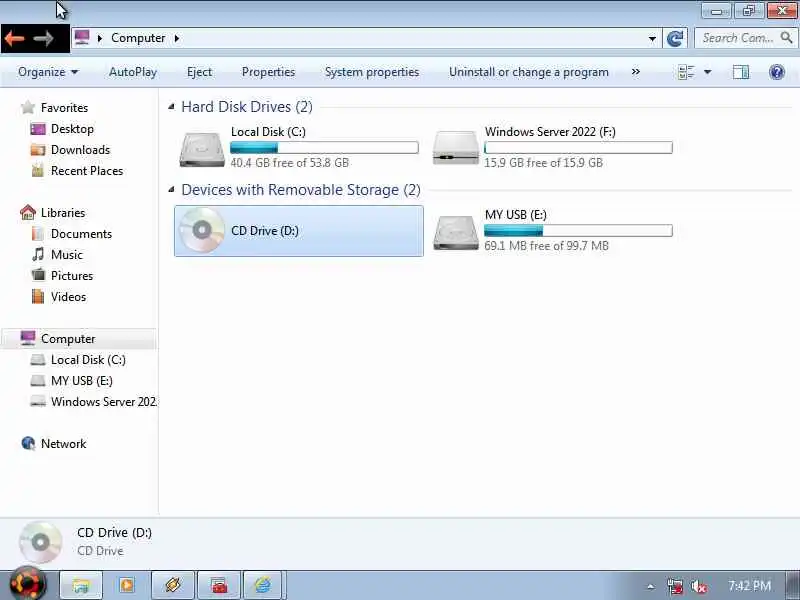Open System properties from the toolbar

click(x=372, y=72)
